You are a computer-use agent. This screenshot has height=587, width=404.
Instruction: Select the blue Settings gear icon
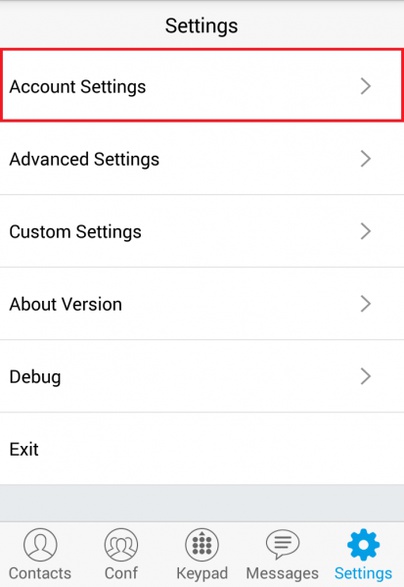point(363,544)
